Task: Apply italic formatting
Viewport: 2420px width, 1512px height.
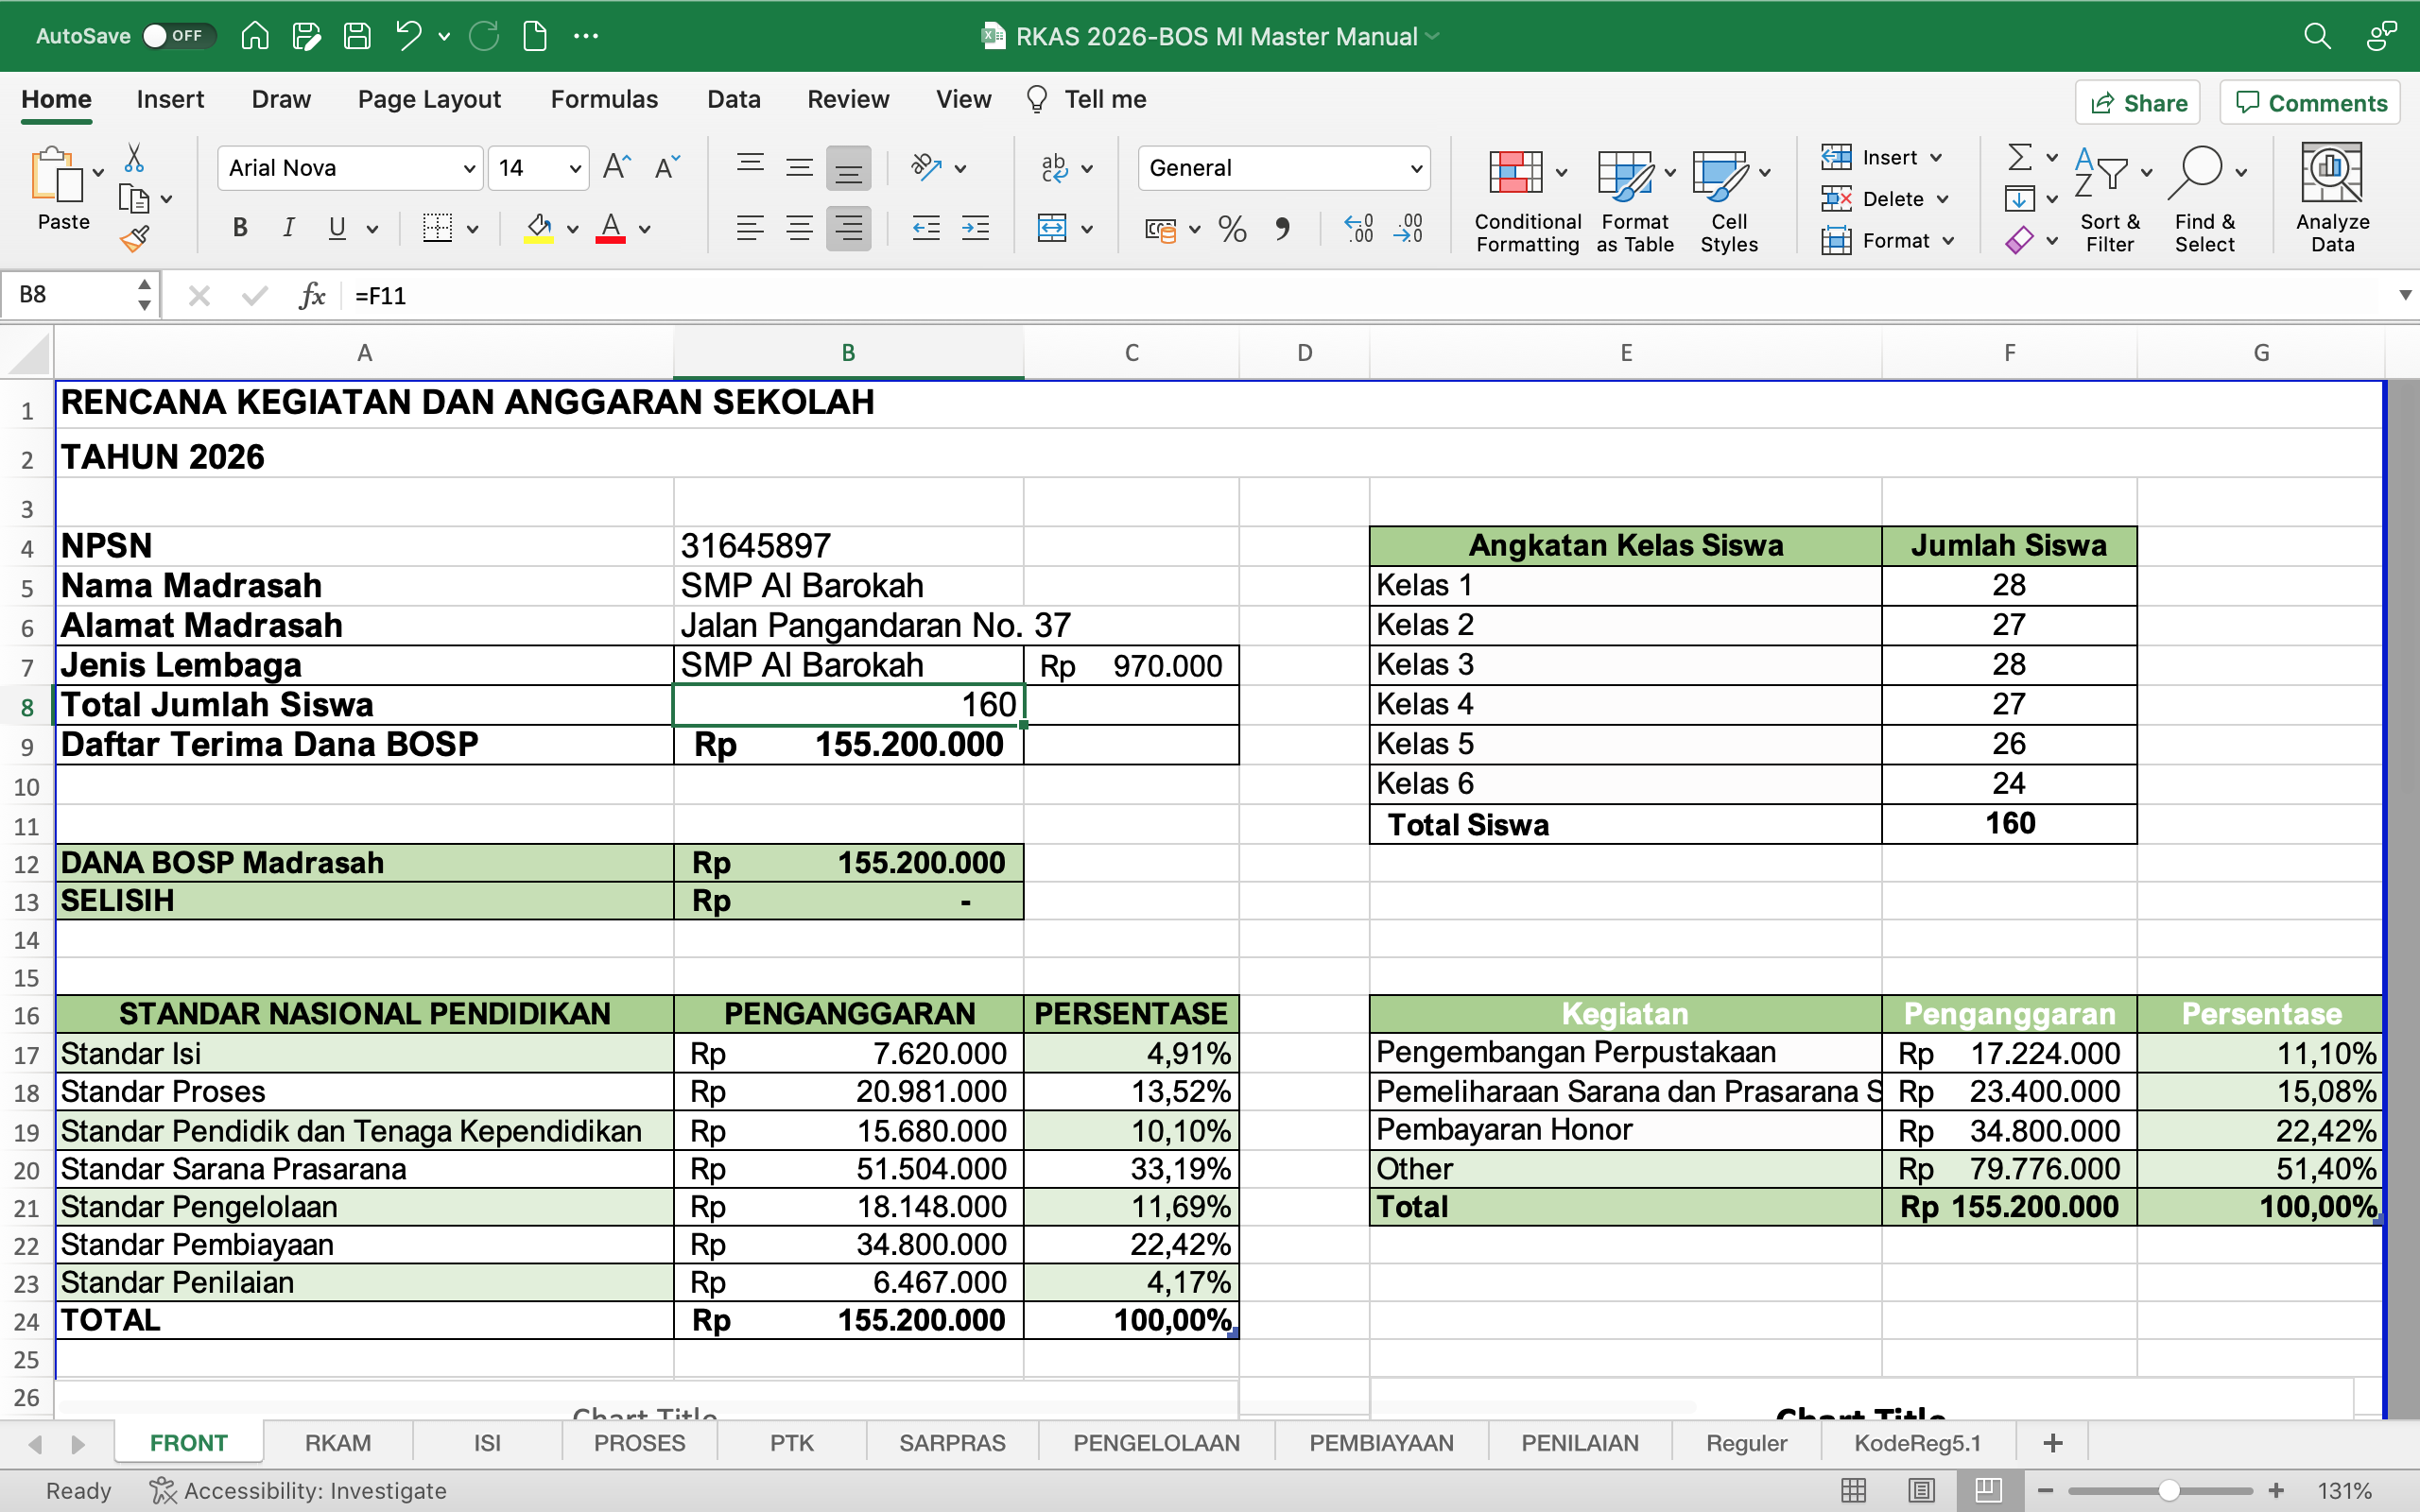Action: (288, 228)
